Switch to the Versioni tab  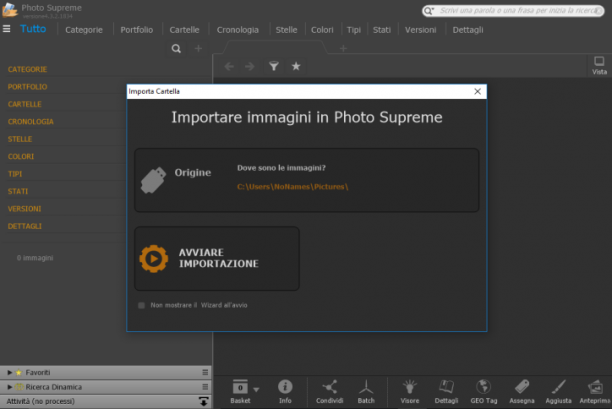[x=420, y=30]
